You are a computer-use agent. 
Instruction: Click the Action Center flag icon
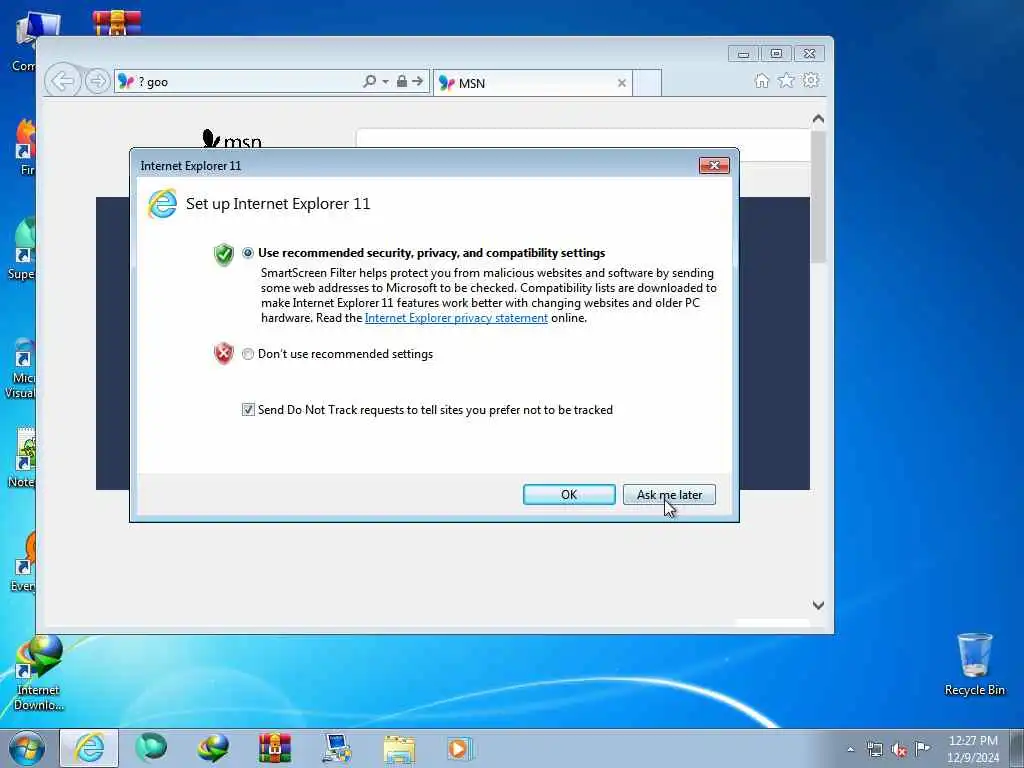[x=922, y=749]
